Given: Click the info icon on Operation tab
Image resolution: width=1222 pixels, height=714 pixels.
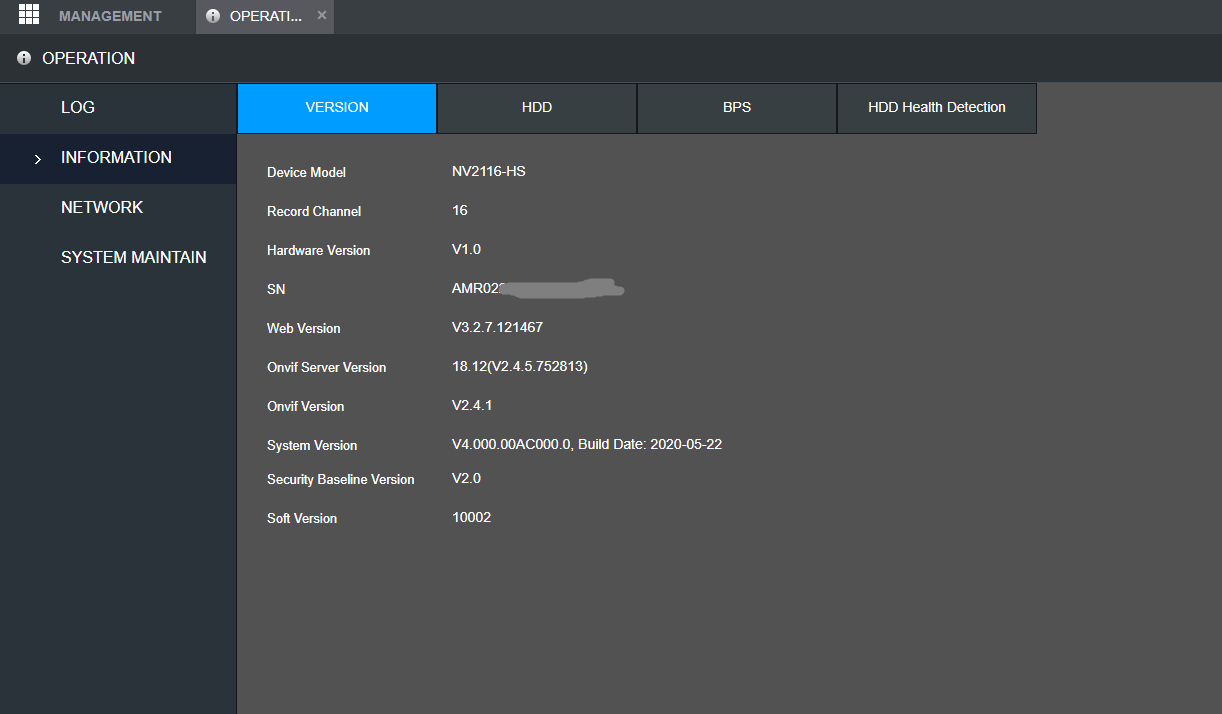Looking at the screenshot, I should 213,16.
